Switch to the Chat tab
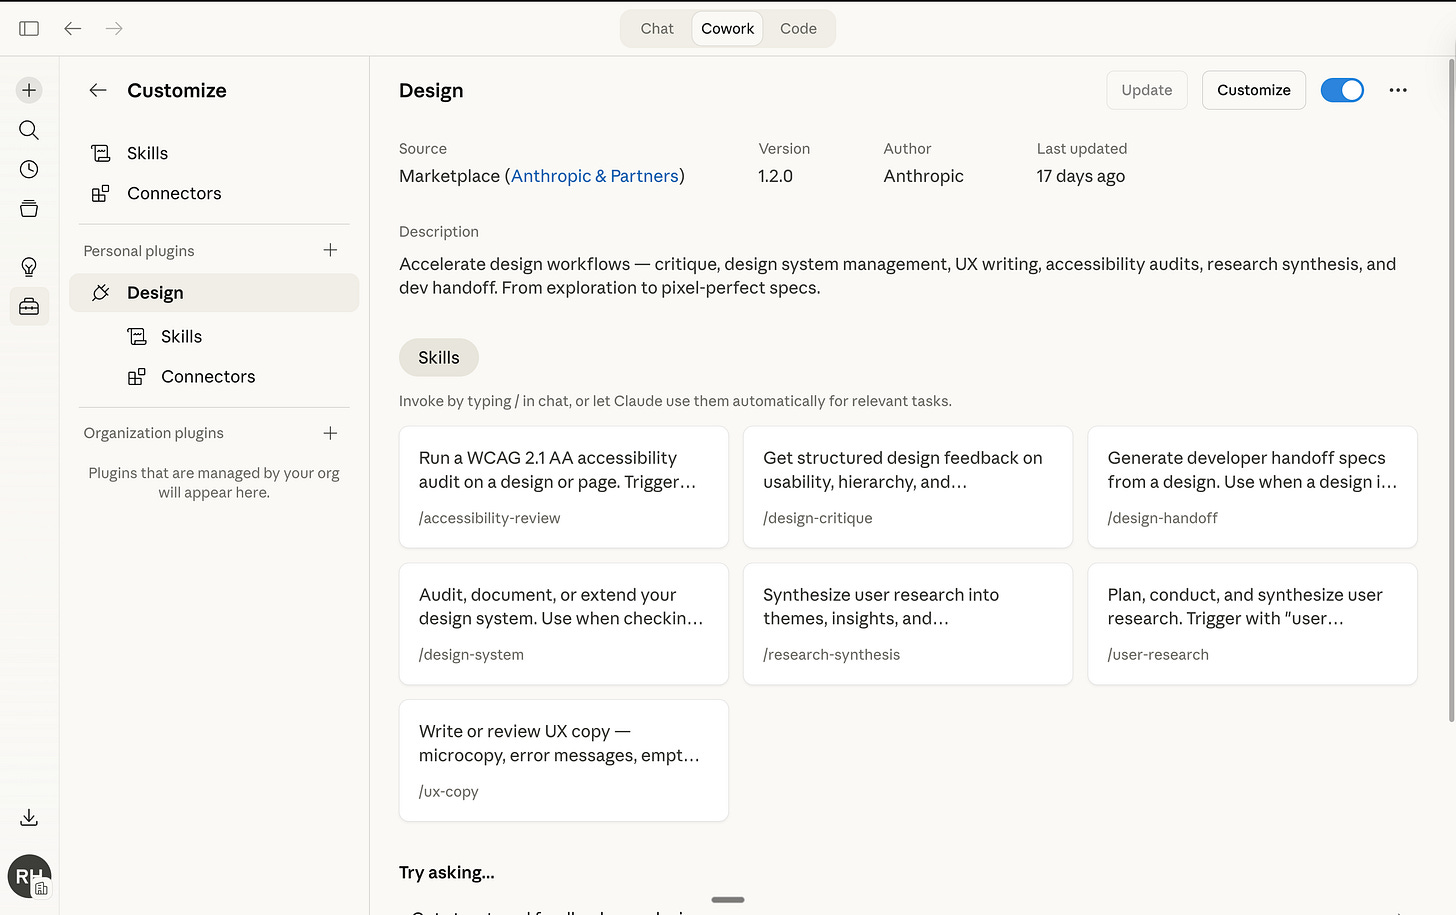1456x915 pixels. (657, 28)
